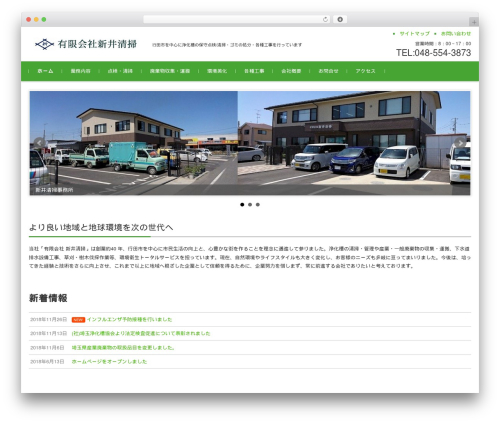Image resolution: width=500 pixels, height=423 pixels.
Task: Click the tagline beside company logo
Action: tap(227, 45)
